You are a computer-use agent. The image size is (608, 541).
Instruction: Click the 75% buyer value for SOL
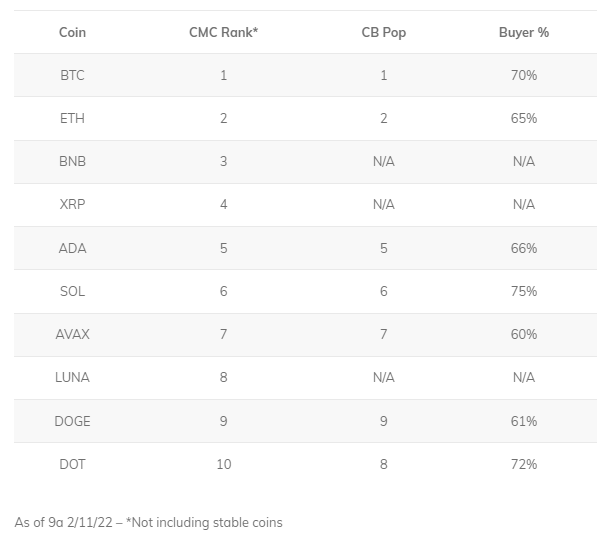523,291
